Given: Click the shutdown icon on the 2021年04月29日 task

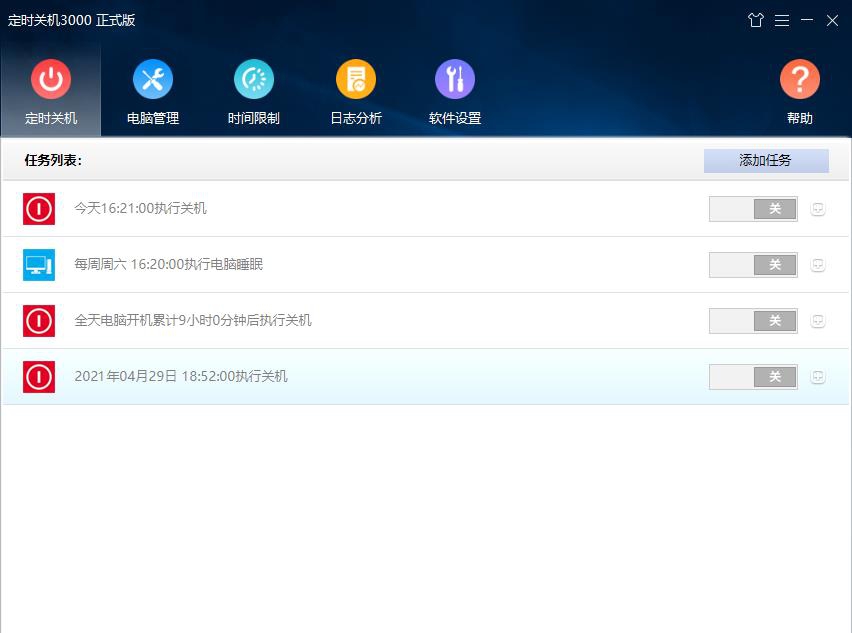Looking at the screenshot, I should point(38,376).
